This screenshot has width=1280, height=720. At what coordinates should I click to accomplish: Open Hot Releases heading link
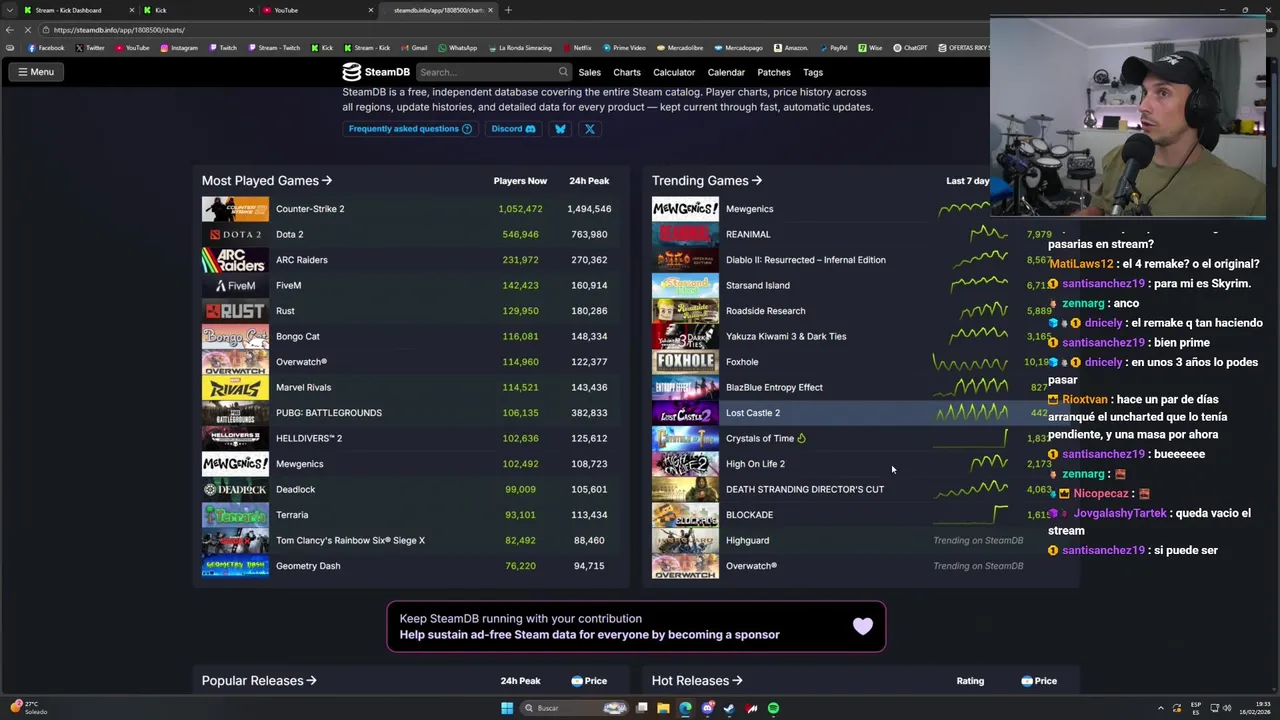tap(697, 681)
